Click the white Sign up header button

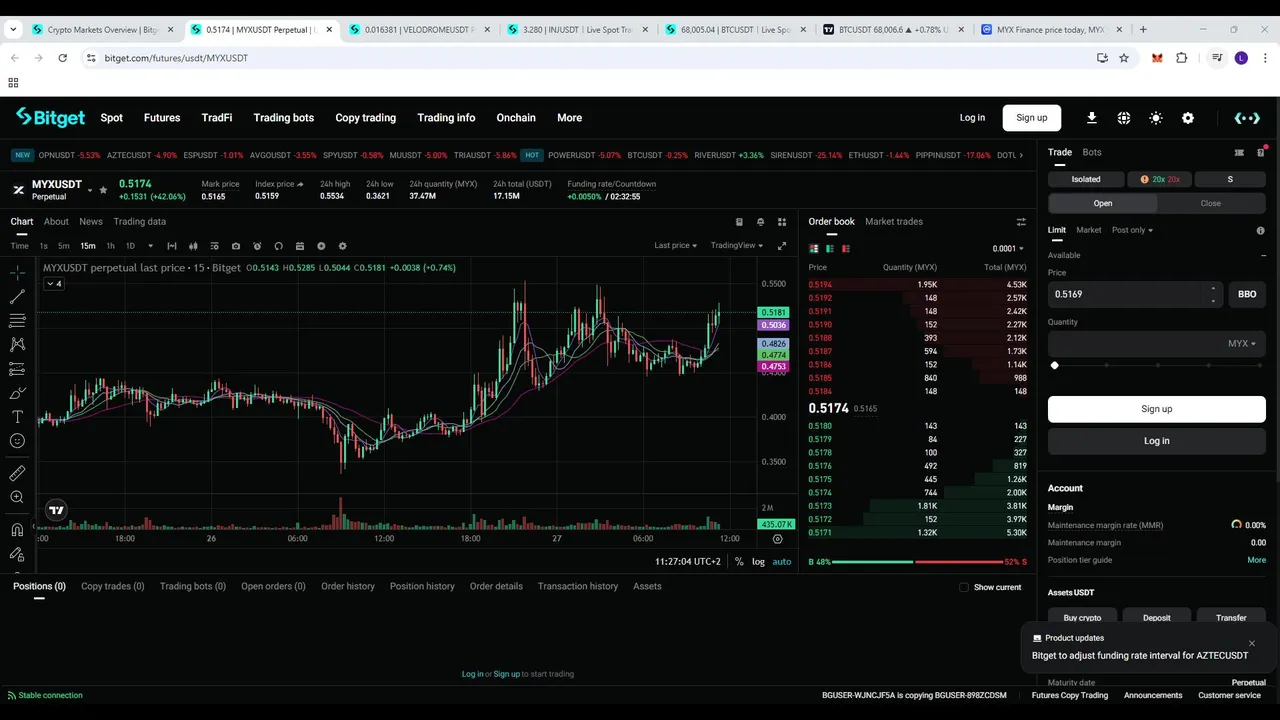(1032, 118)
